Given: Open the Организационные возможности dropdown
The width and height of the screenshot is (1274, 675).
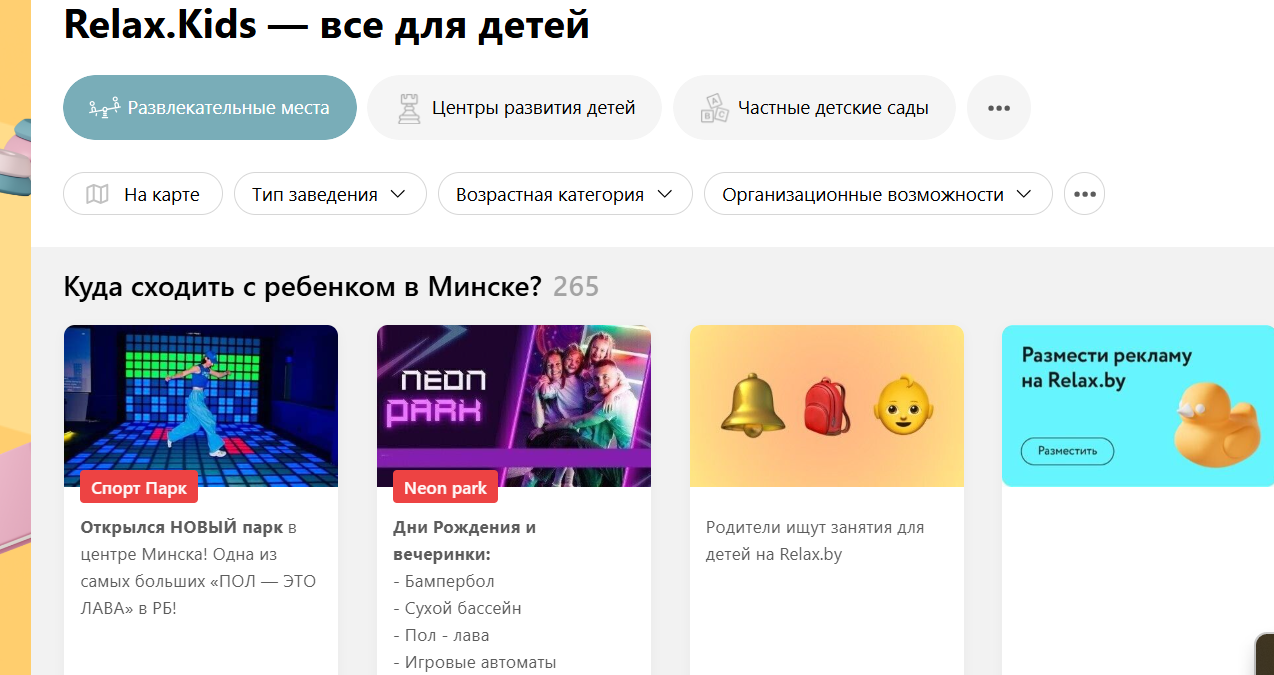Looking at the screenshot, I should click(x=878, y=194).
